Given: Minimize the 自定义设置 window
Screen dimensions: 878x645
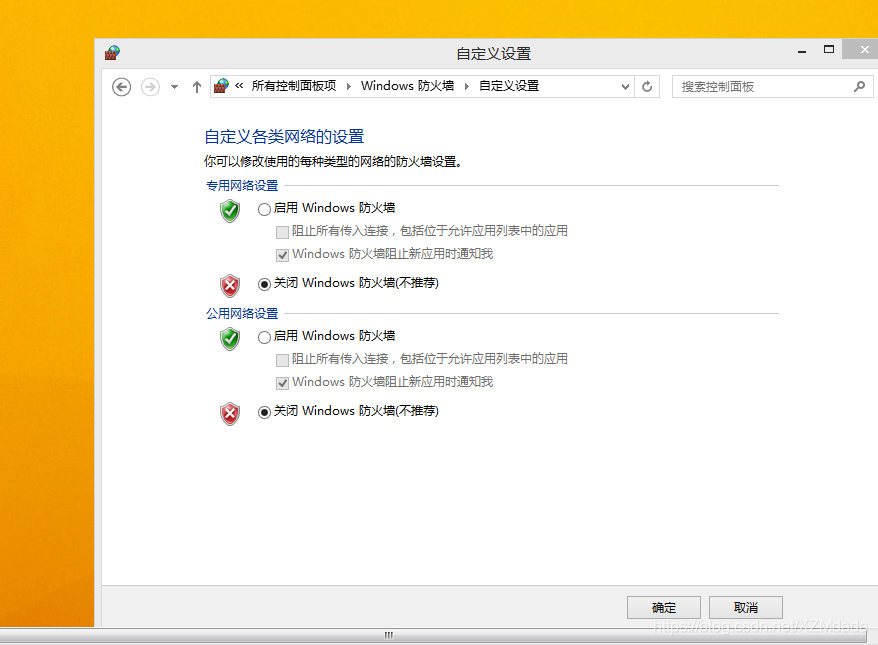Looking at the screenshot, I should (x=802, y=51).
